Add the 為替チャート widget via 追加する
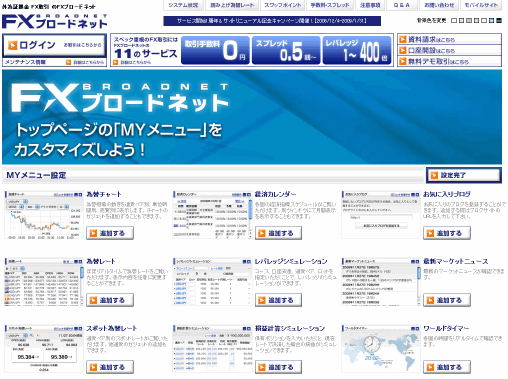 [110, 233]
